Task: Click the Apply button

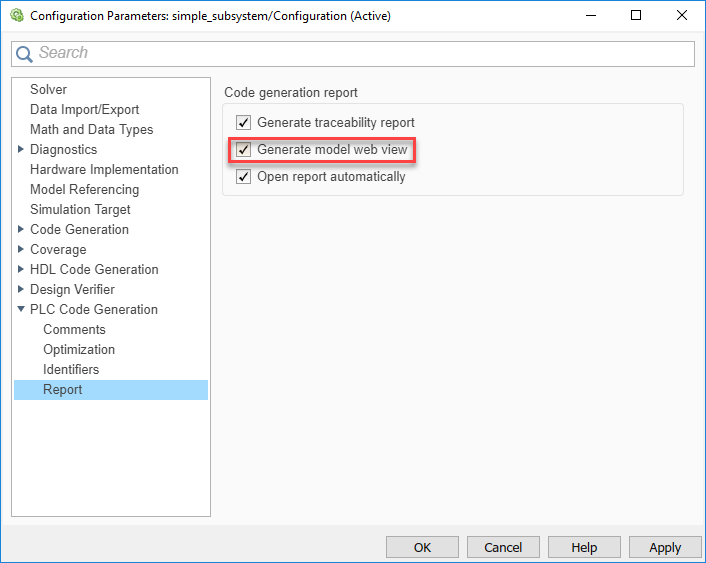Action: tap(665, 547)
